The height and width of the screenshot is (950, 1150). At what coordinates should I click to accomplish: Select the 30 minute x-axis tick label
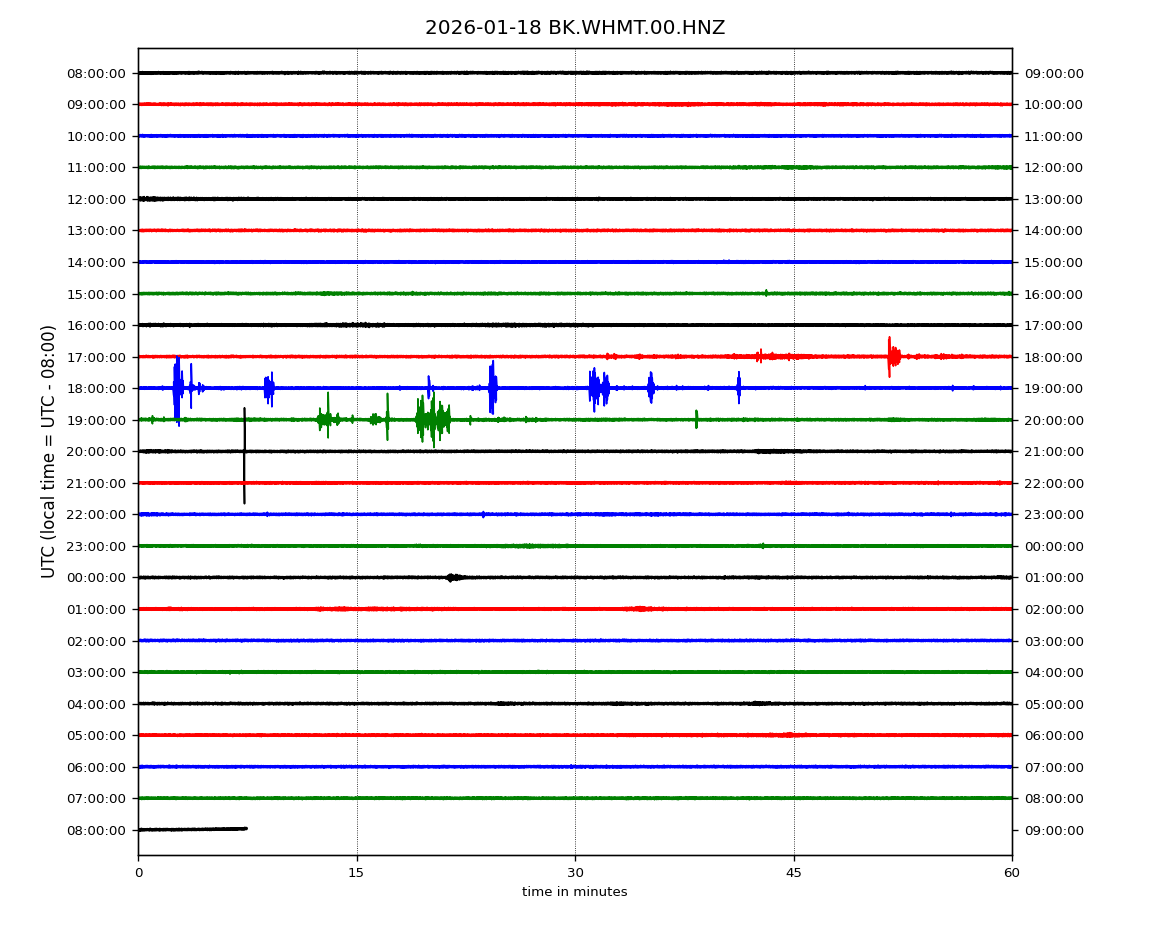575,873
